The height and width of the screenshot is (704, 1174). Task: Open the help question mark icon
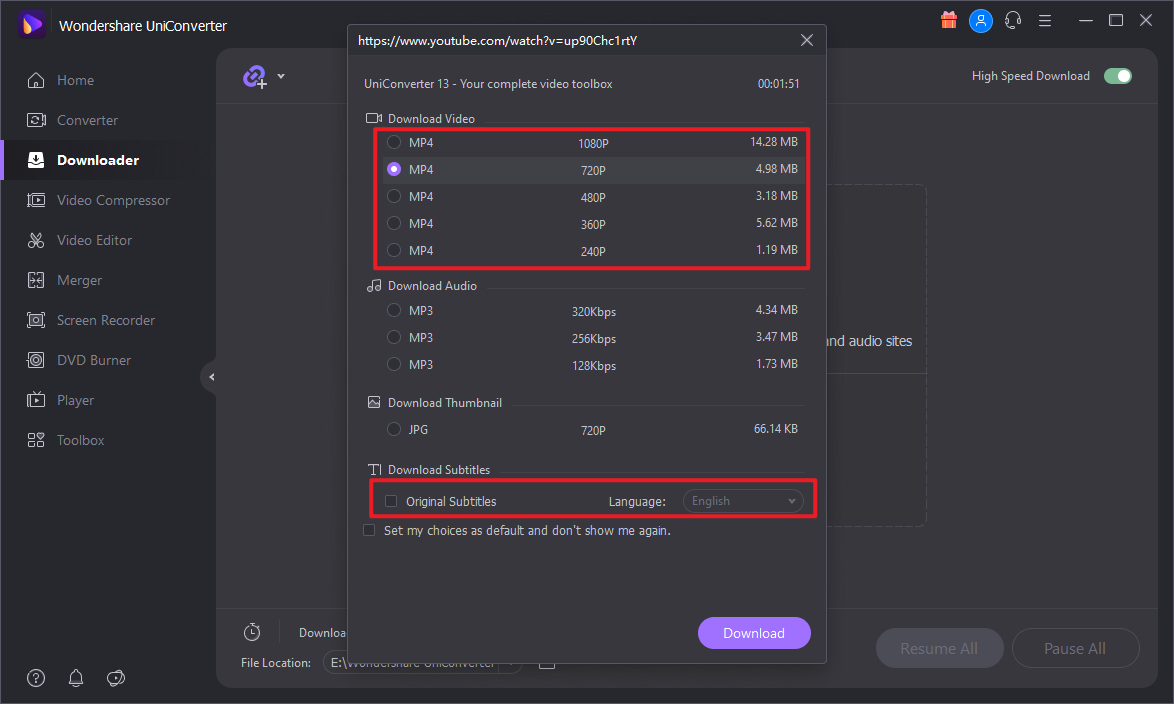36,679
